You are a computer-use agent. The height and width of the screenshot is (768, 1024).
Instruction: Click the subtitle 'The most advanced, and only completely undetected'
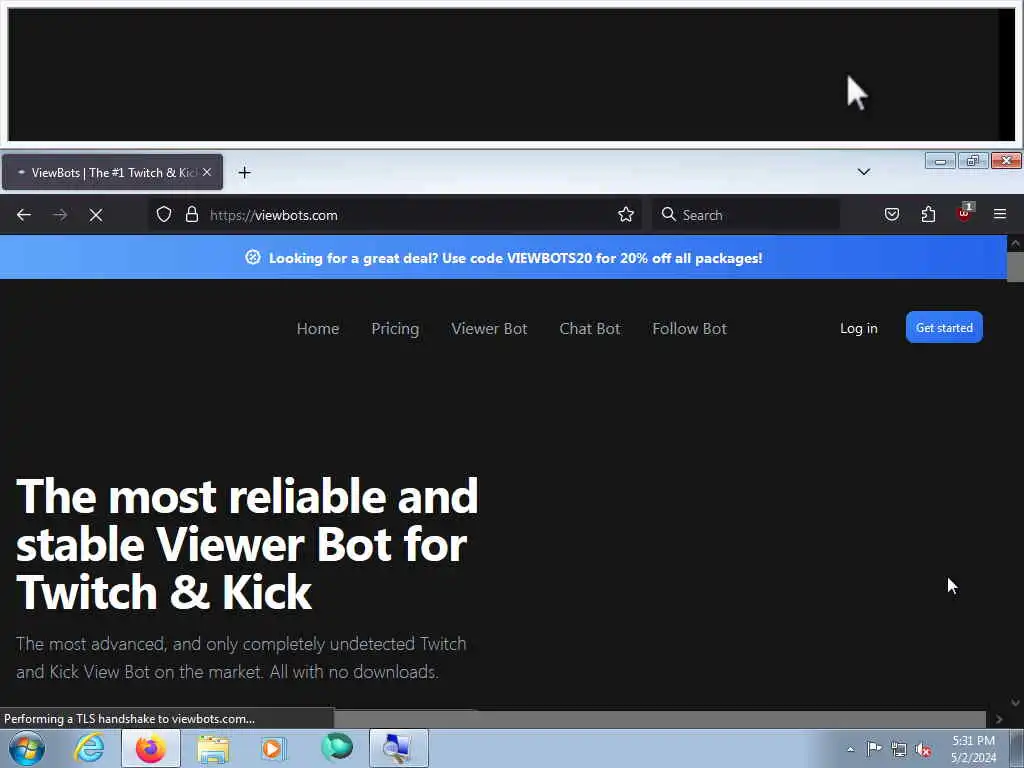point(241,658)
